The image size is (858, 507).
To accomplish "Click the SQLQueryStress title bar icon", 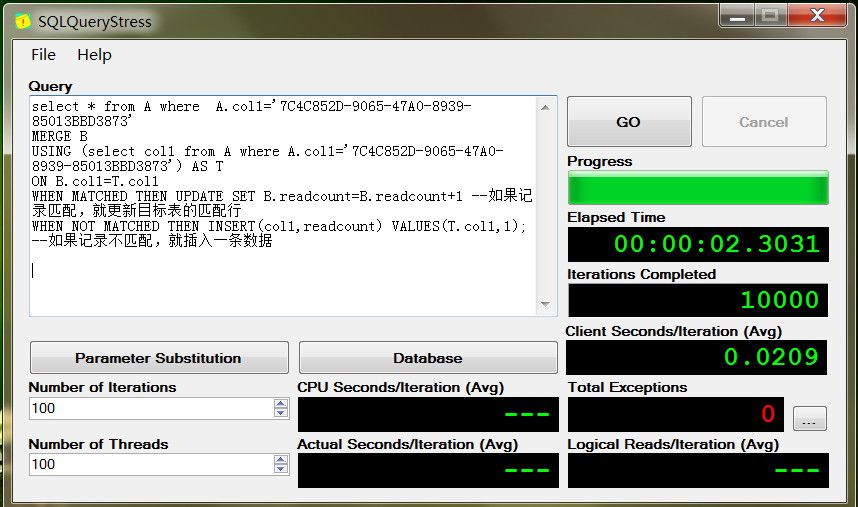I will click(22, 21).
